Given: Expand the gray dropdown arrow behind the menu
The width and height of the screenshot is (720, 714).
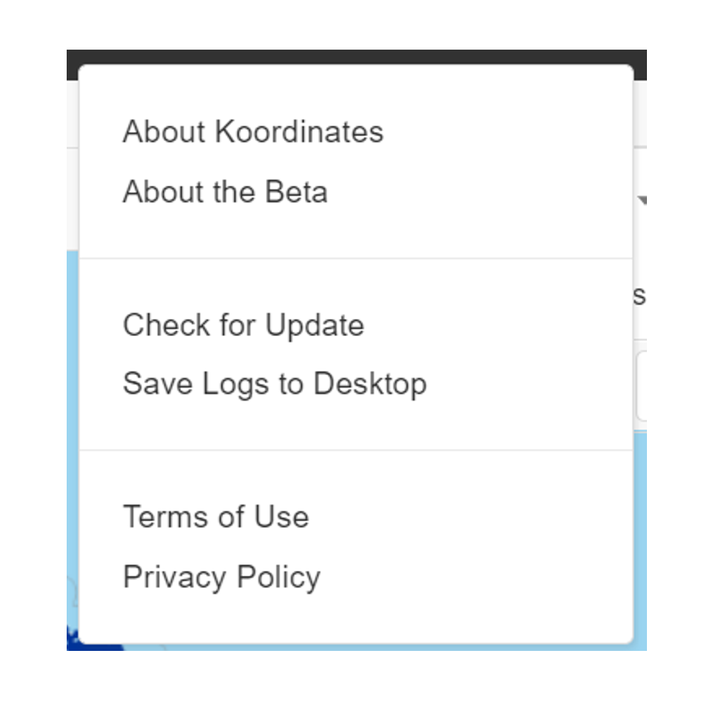Looking at the screenshot, I should tap(642, 200).
